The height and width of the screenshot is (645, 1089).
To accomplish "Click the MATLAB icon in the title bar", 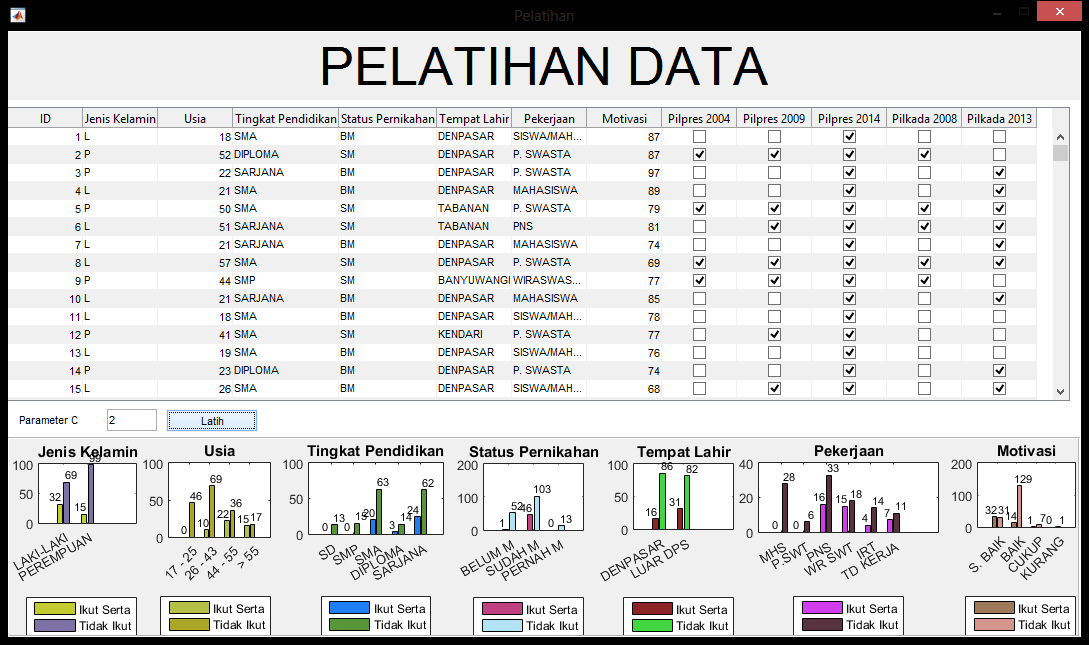I will coord(17,15).
